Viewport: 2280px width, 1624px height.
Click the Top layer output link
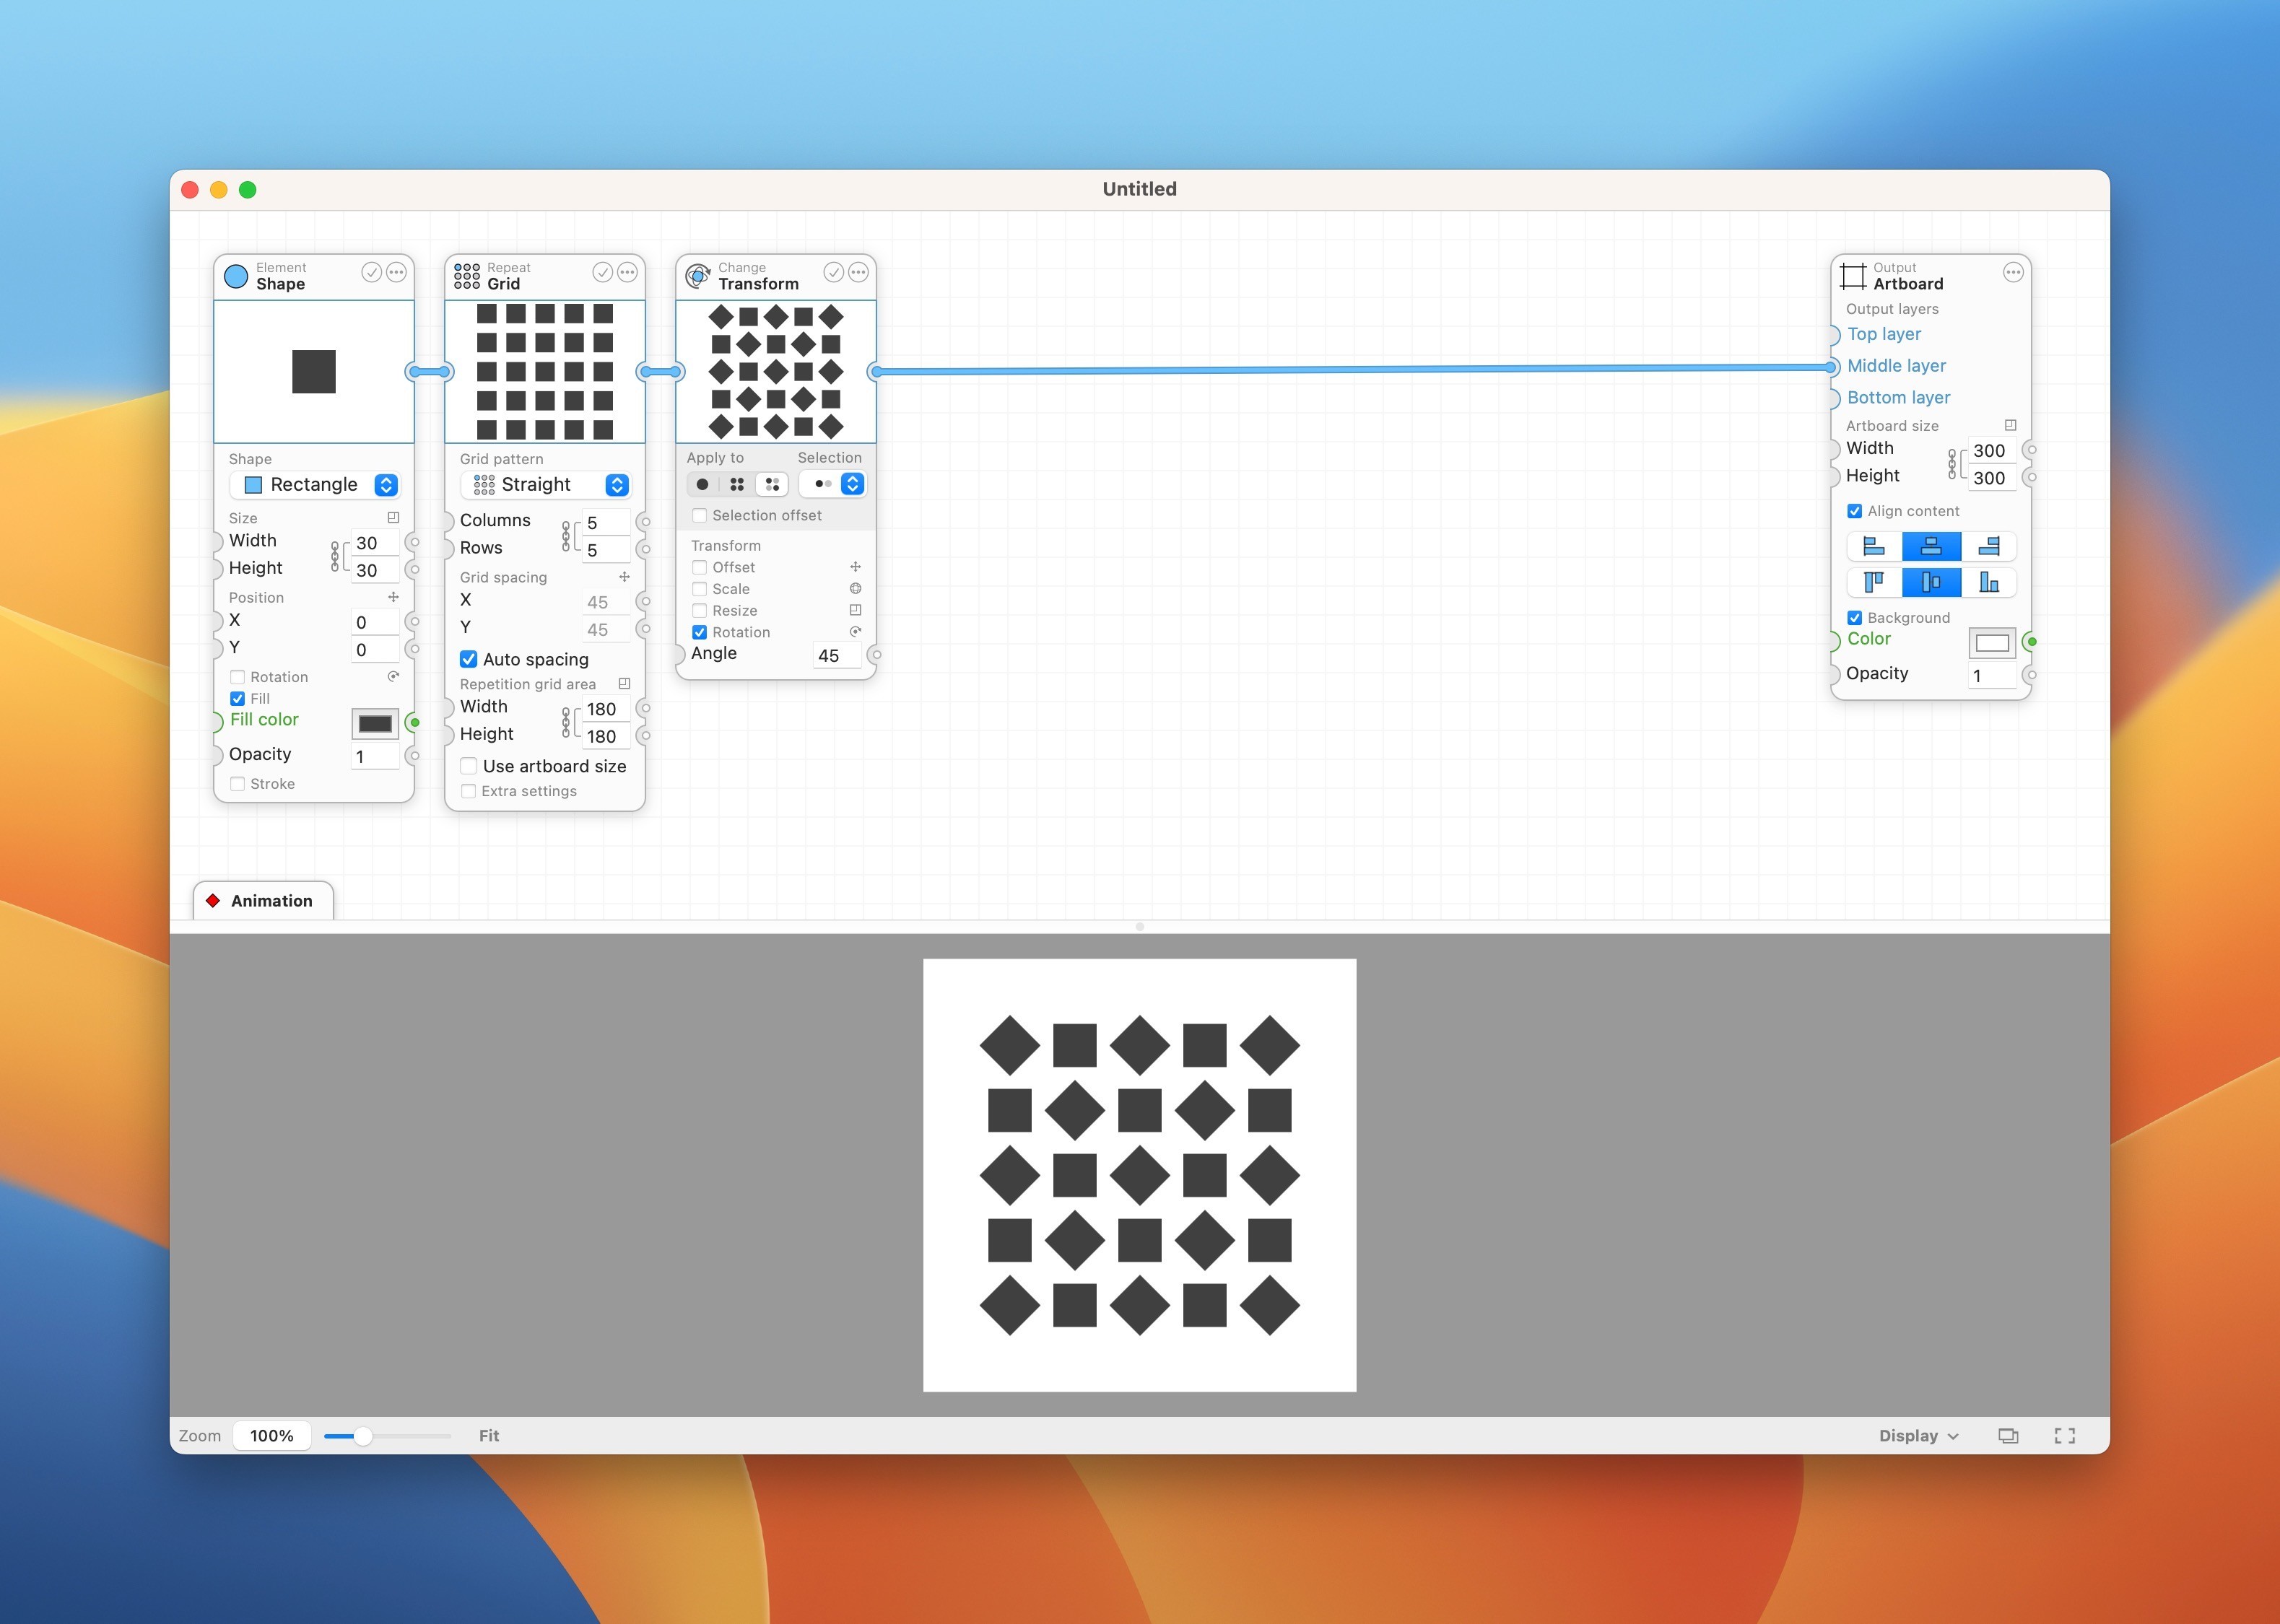point(1883,334)
